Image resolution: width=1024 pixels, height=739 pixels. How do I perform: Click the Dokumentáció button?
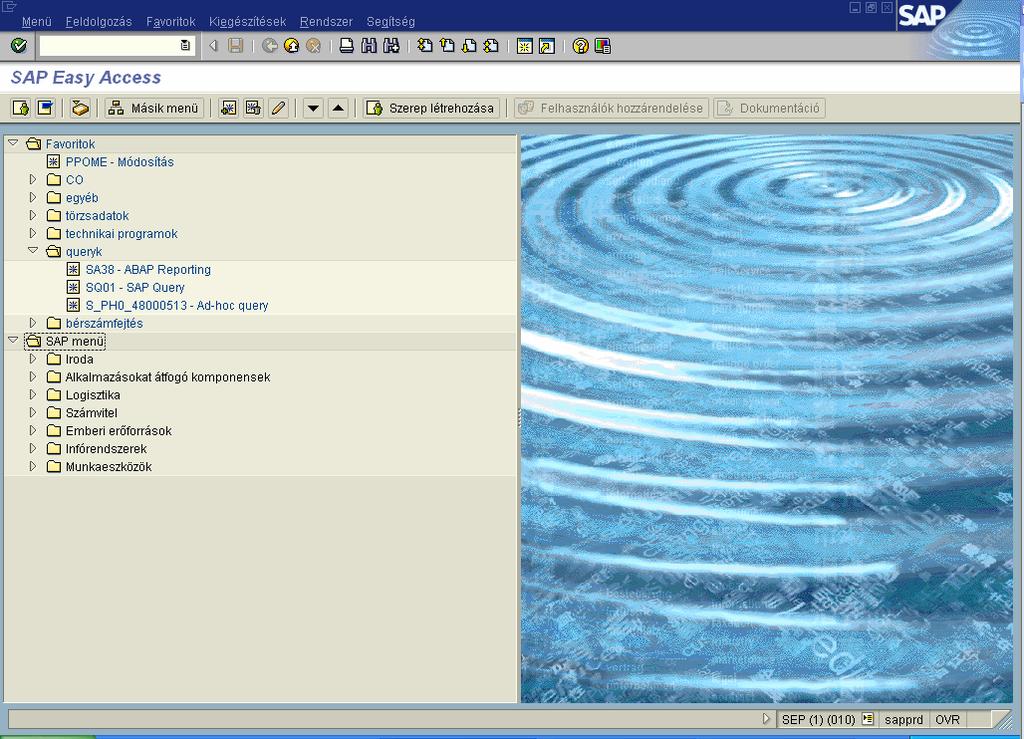tap(769, 108)
